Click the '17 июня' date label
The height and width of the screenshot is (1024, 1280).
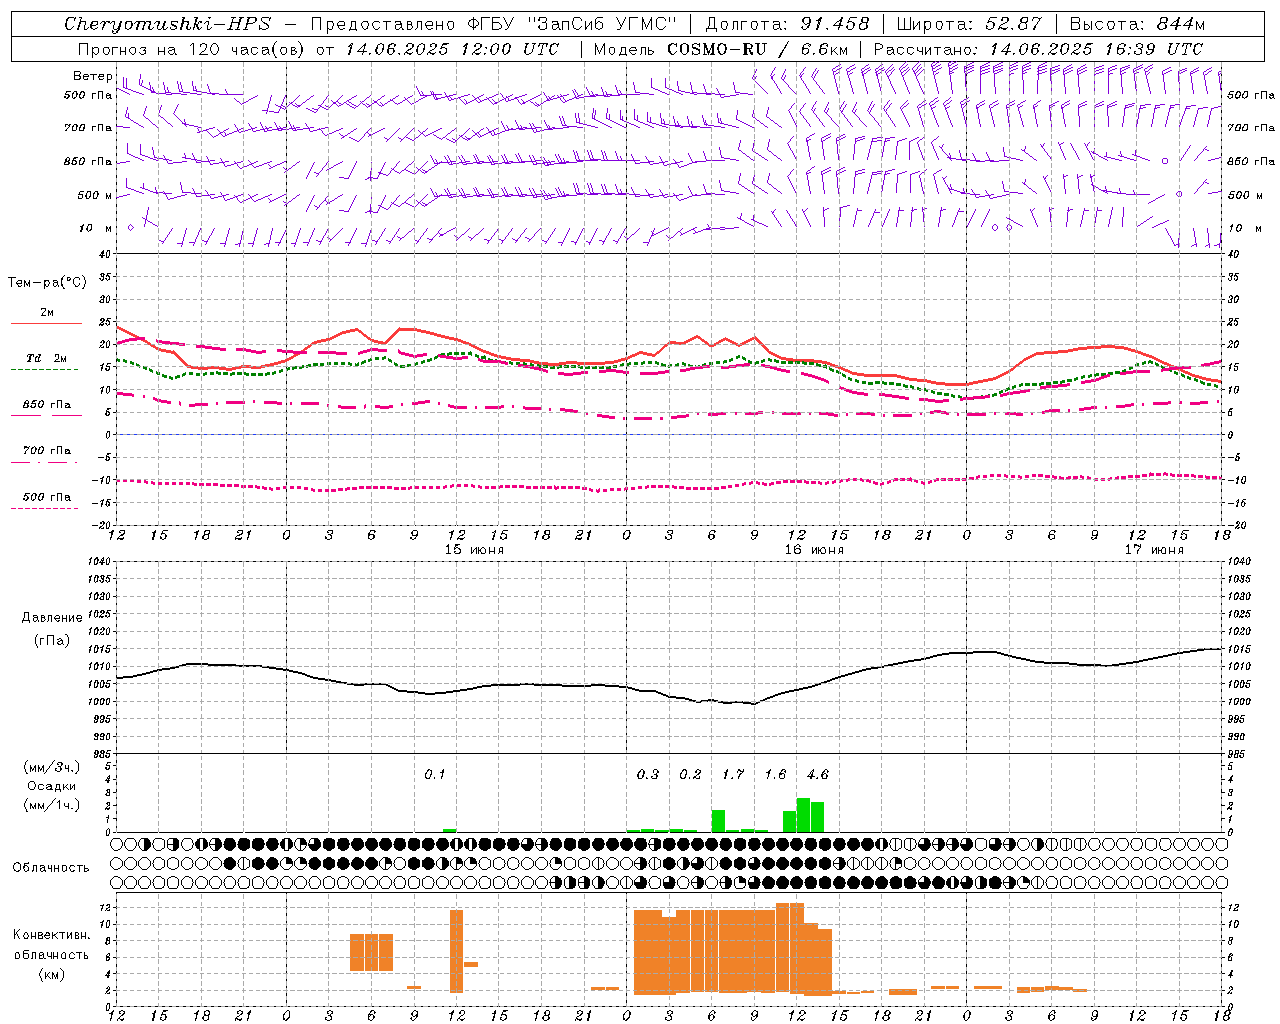coord(1153,550)
